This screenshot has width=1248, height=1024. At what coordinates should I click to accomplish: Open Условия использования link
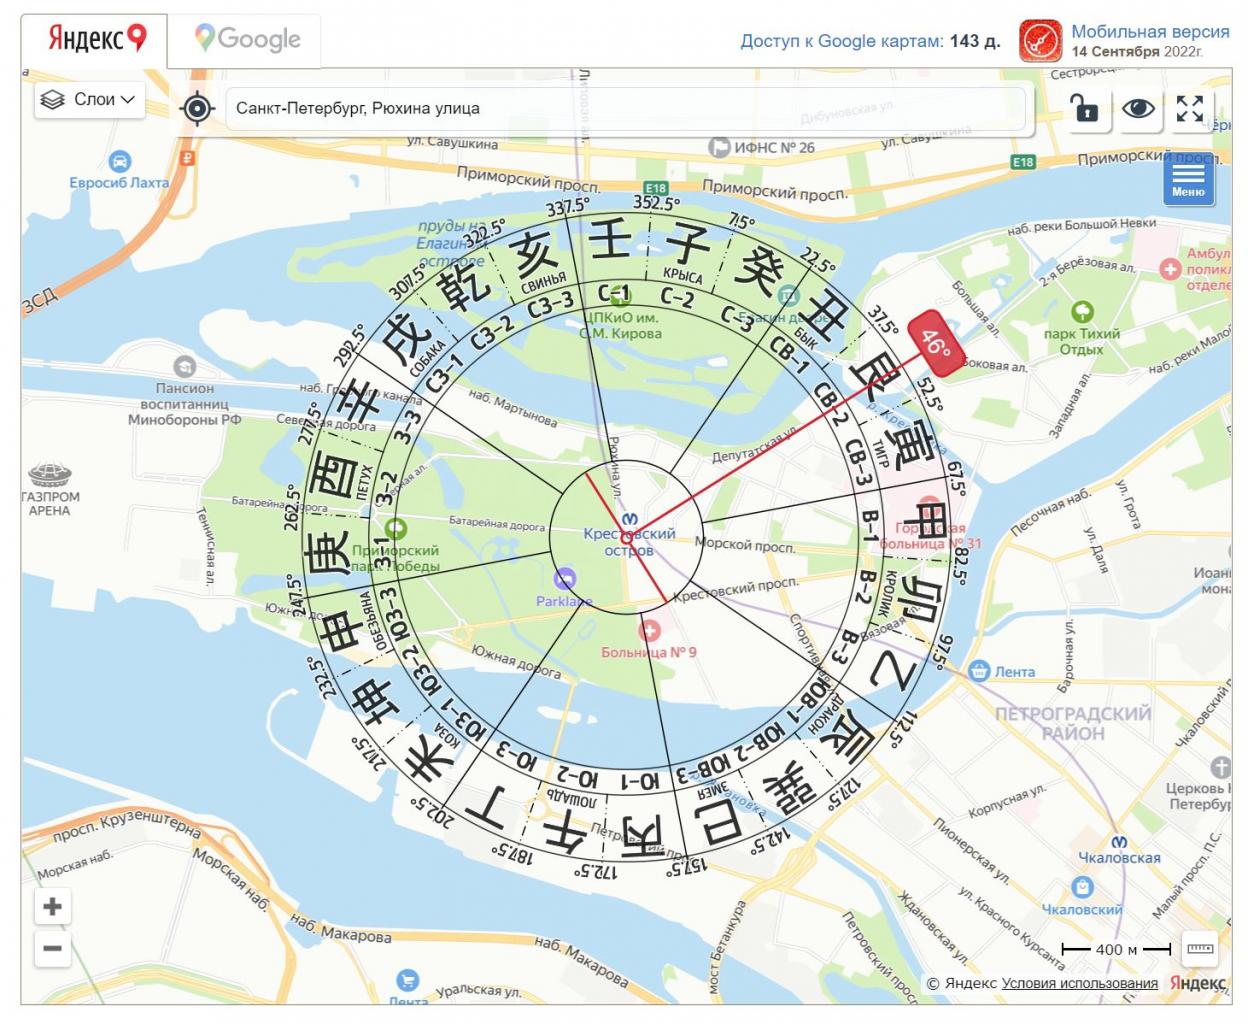click(x=1079, y=983)
